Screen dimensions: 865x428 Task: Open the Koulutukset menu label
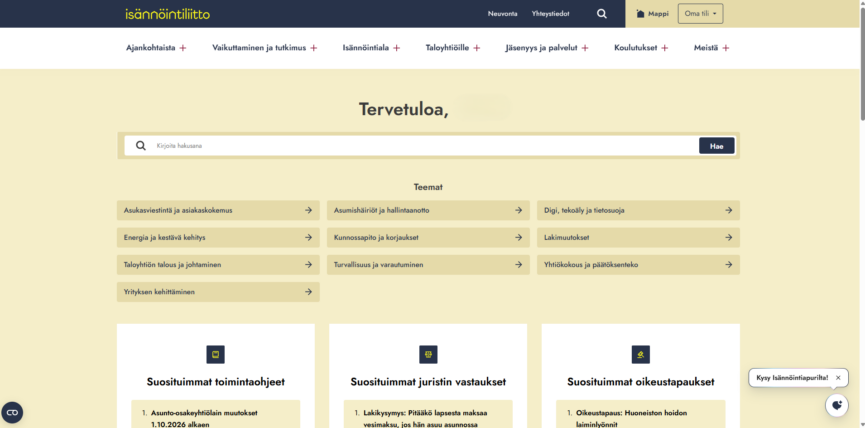click(x=636, y=48)
